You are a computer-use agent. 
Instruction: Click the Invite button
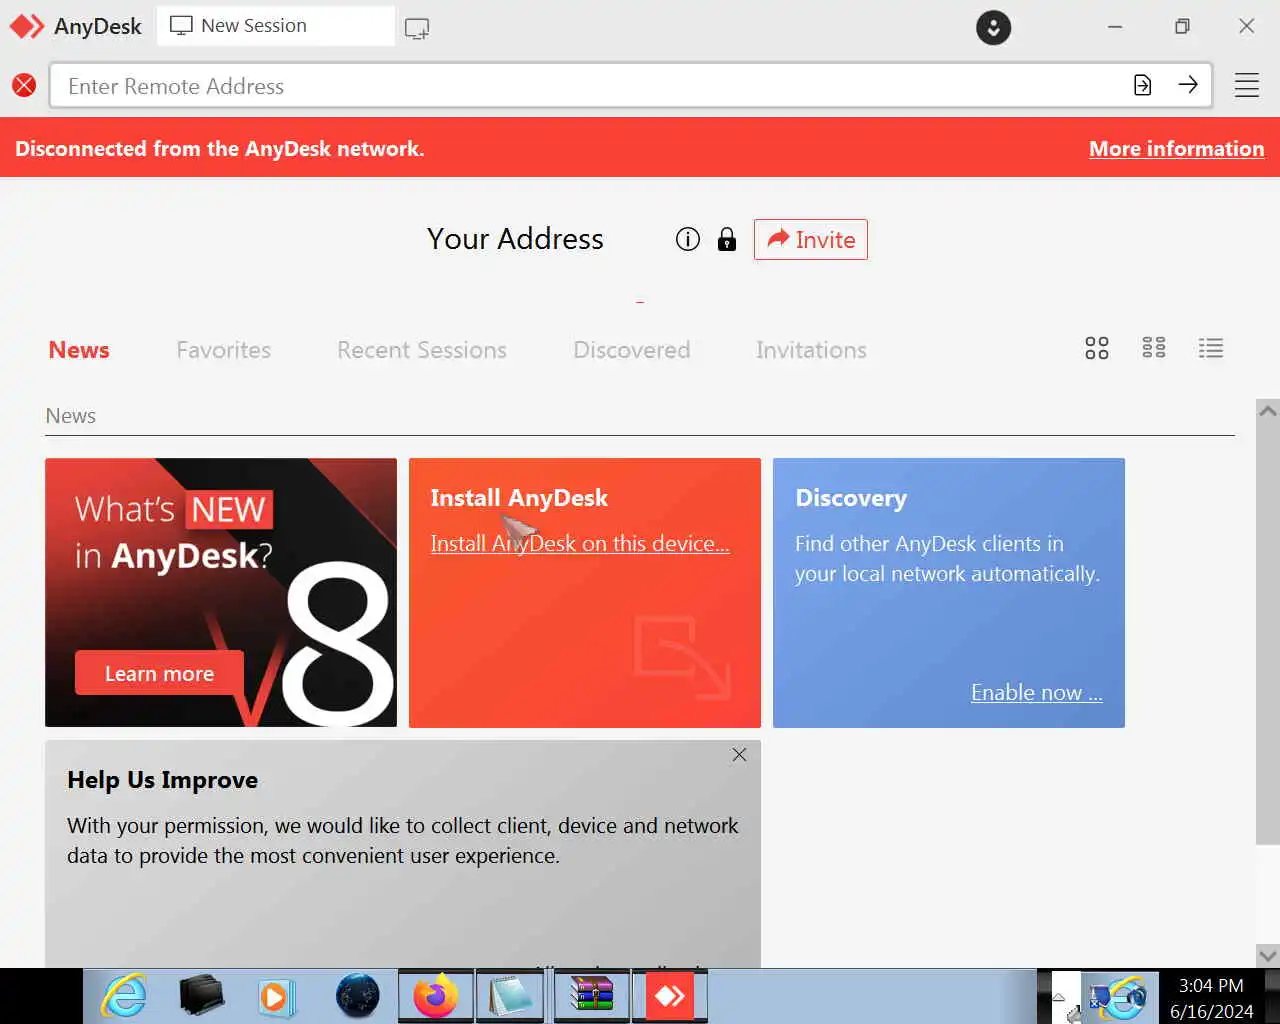[x=810, y=239]
